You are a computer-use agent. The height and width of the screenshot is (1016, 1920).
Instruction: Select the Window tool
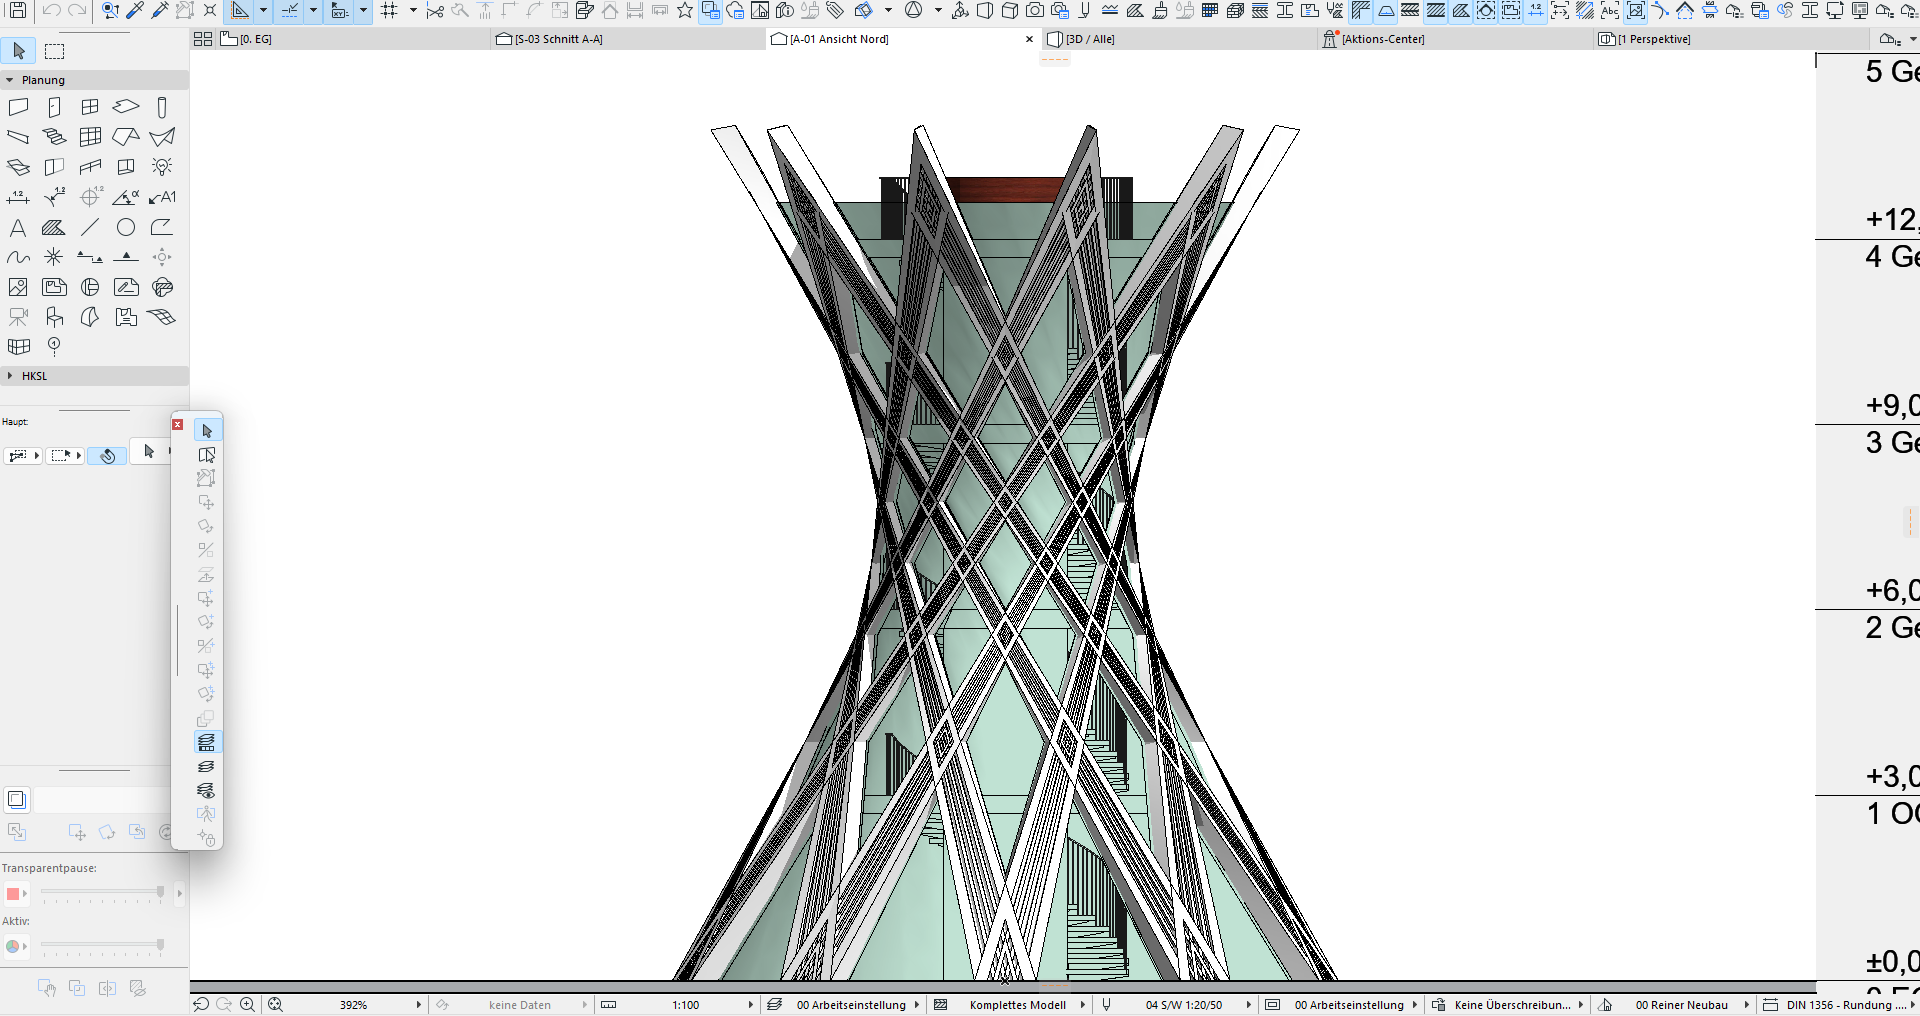pos(90,107)
